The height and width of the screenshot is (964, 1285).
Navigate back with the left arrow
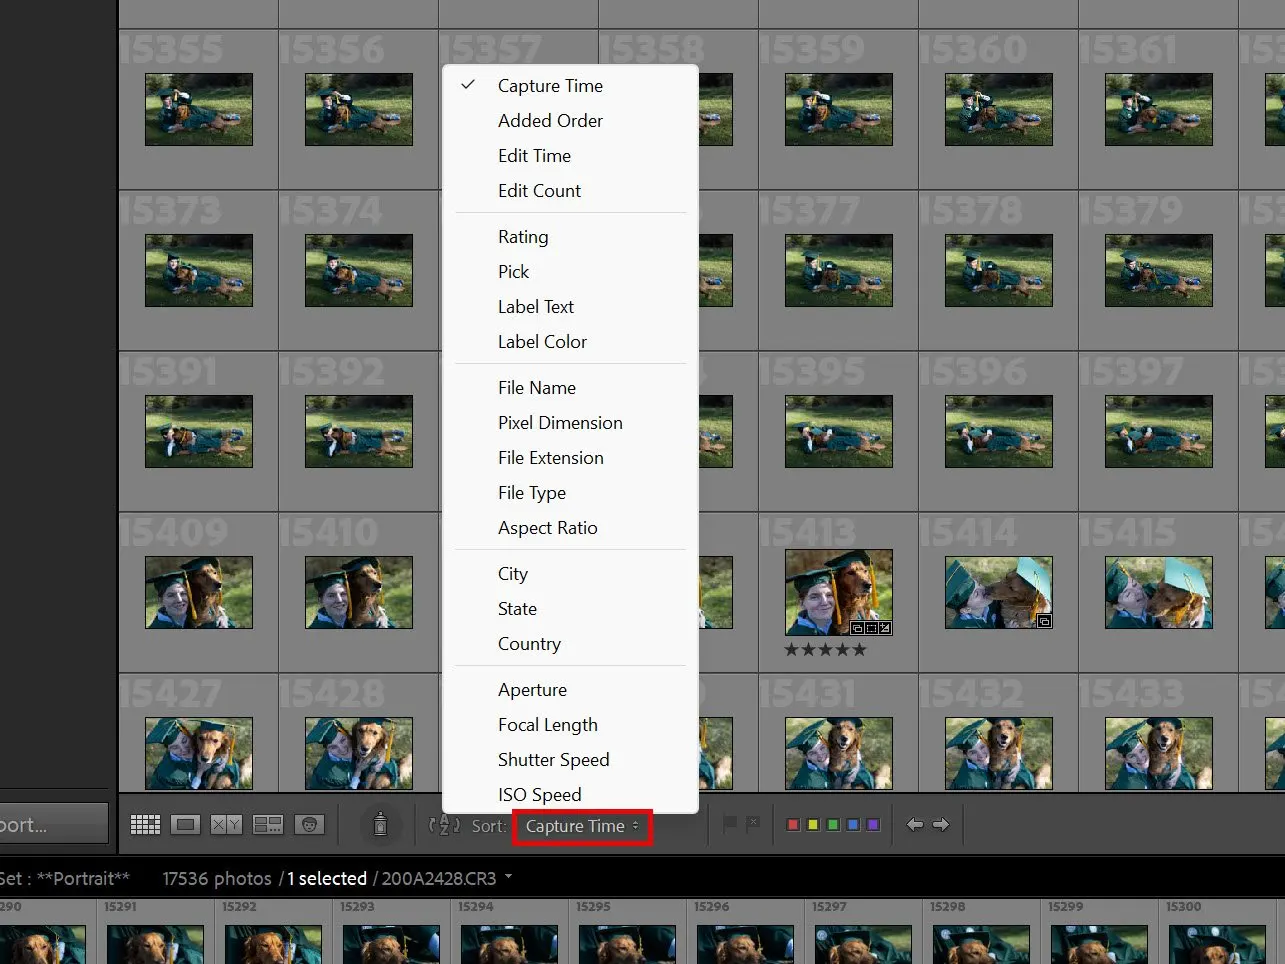(913, 824)
